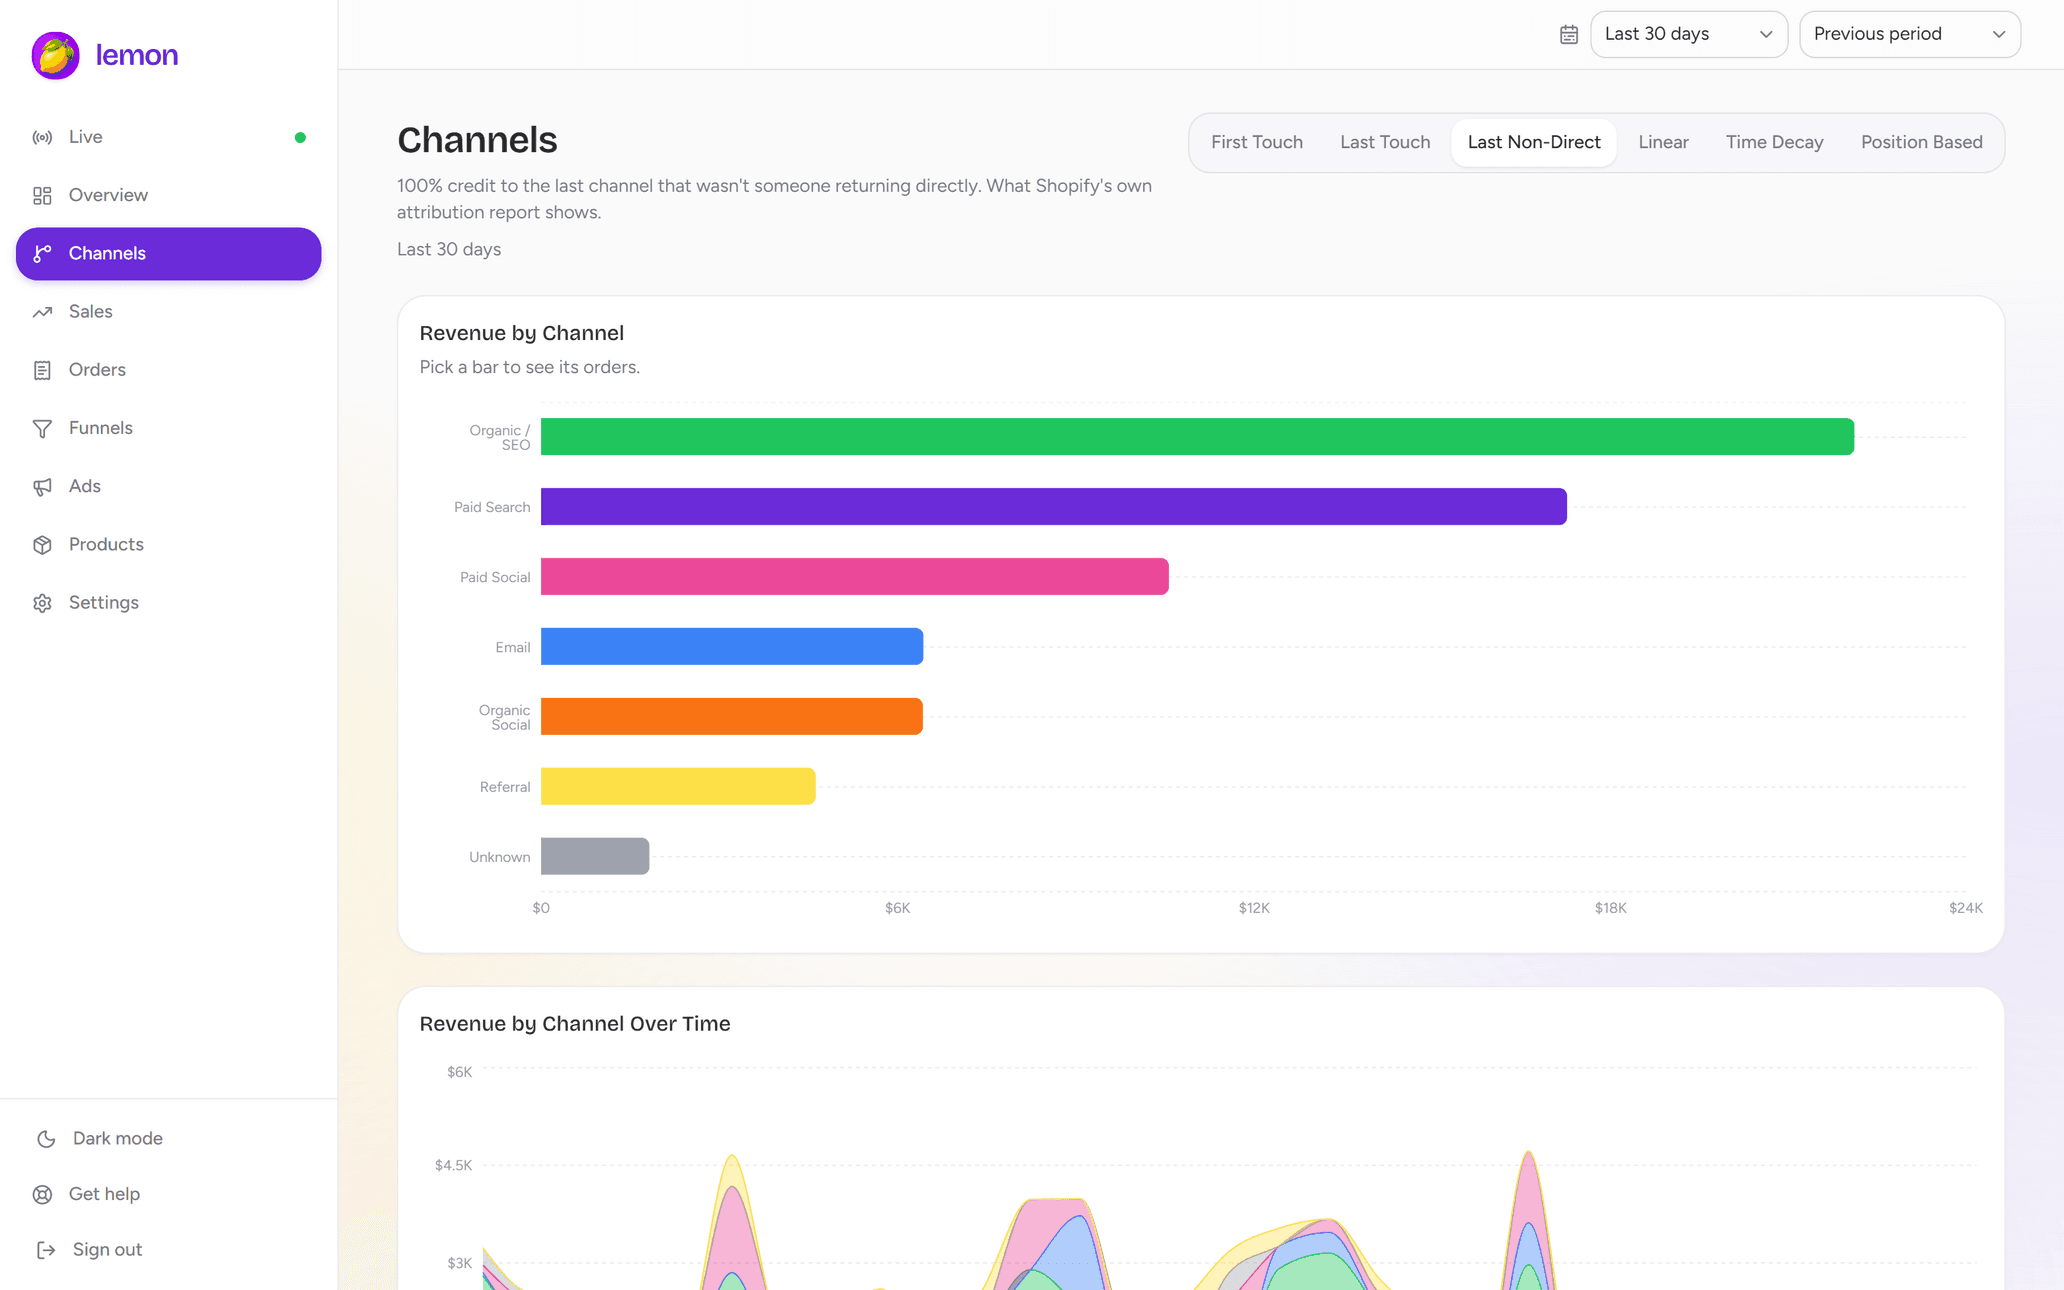Open the Previous period comparison dropdown
Image resolution: width=2064 pixels, height=1290 pixels.
tap(1910, 34)
